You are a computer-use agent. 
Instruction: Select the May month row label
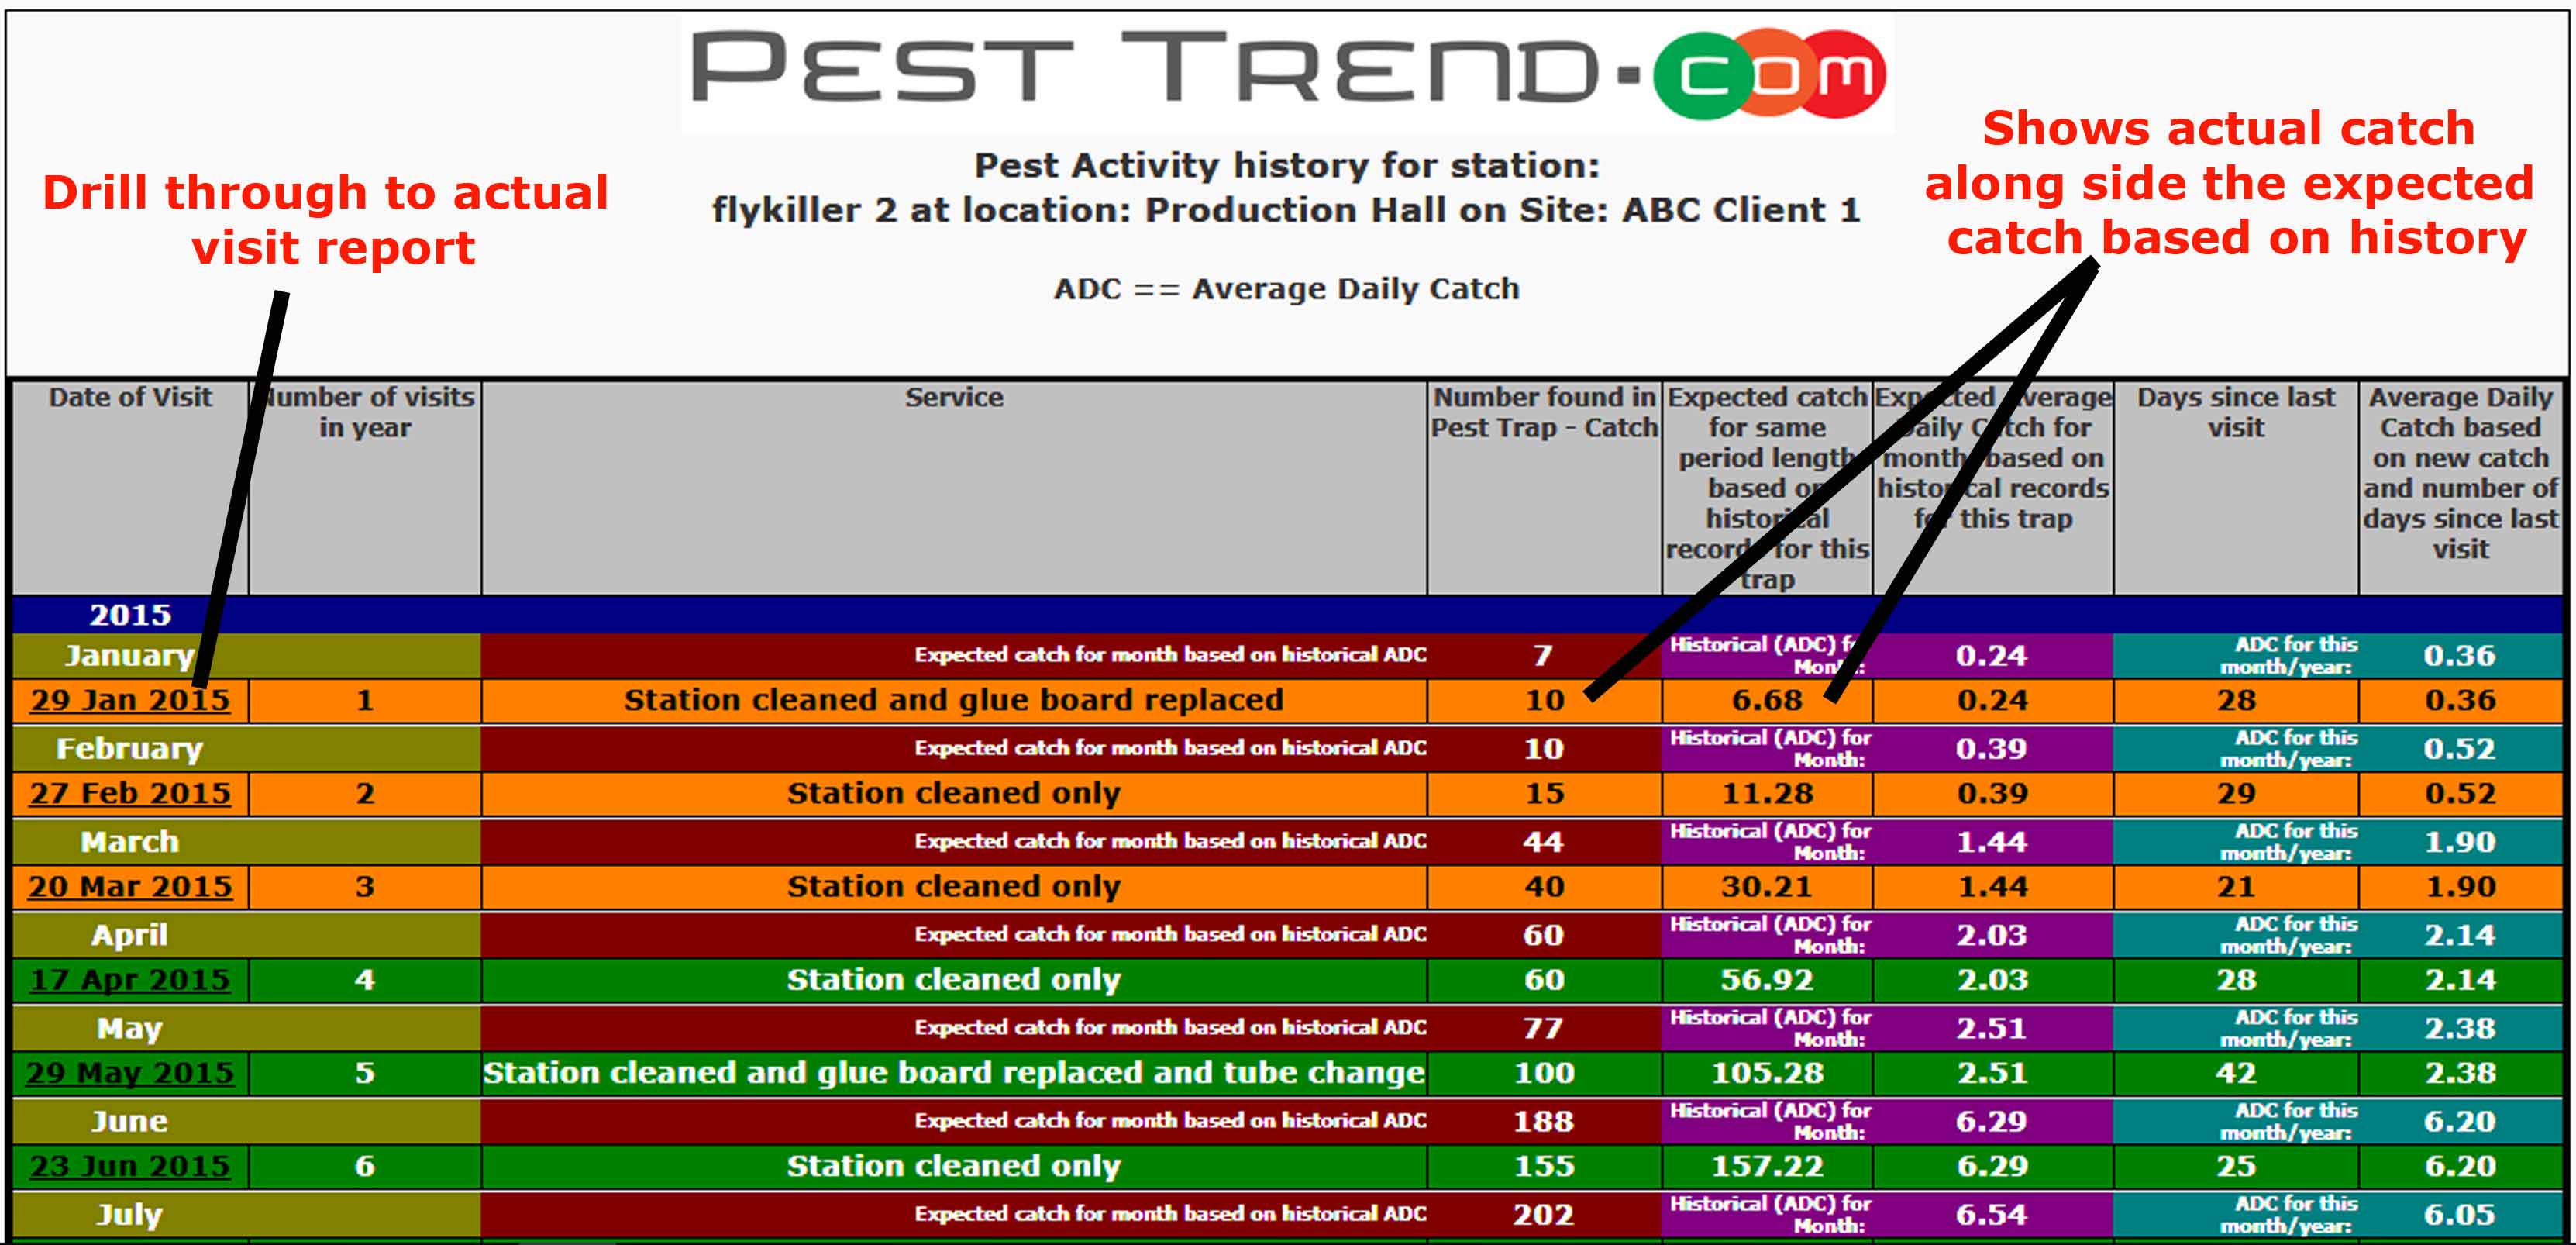point(130,1027)
